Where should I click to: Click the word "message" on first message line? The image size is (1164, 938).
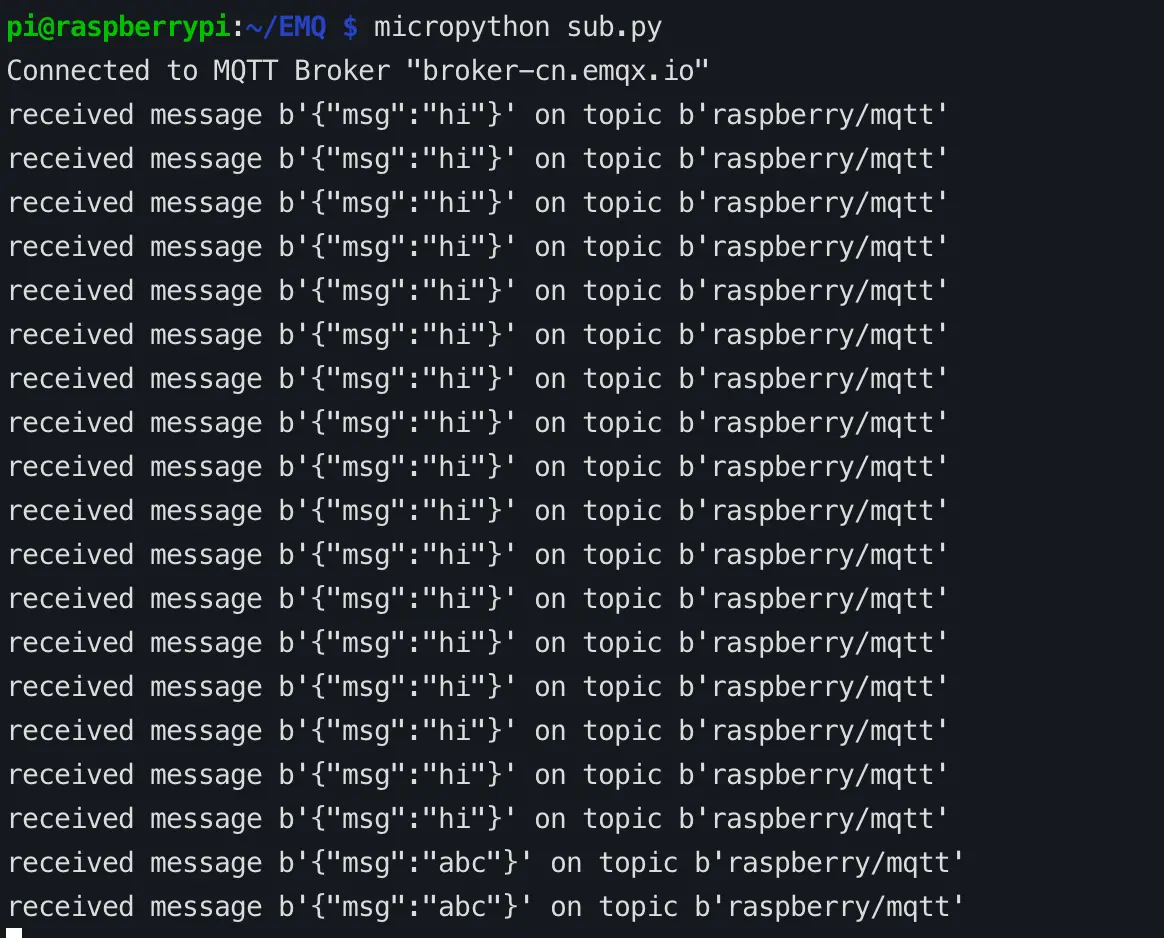tap(206, 115)
